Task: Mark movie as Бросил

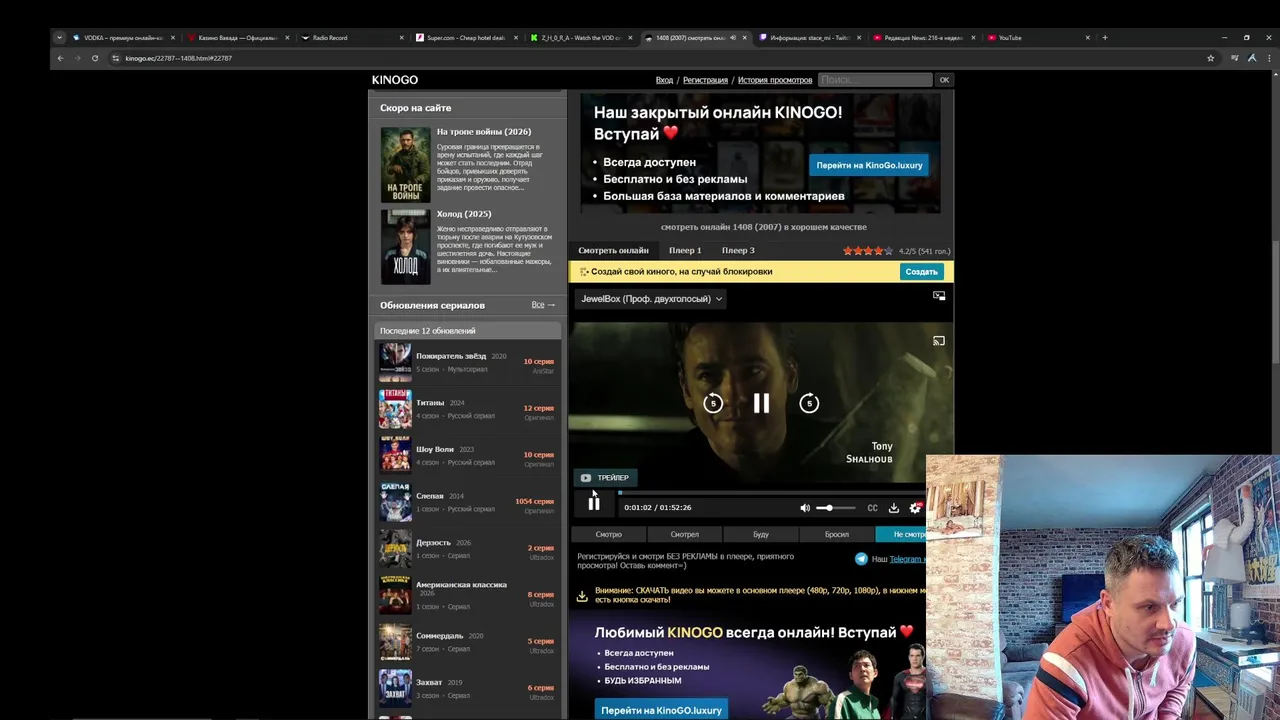Action: click(837, 534)
